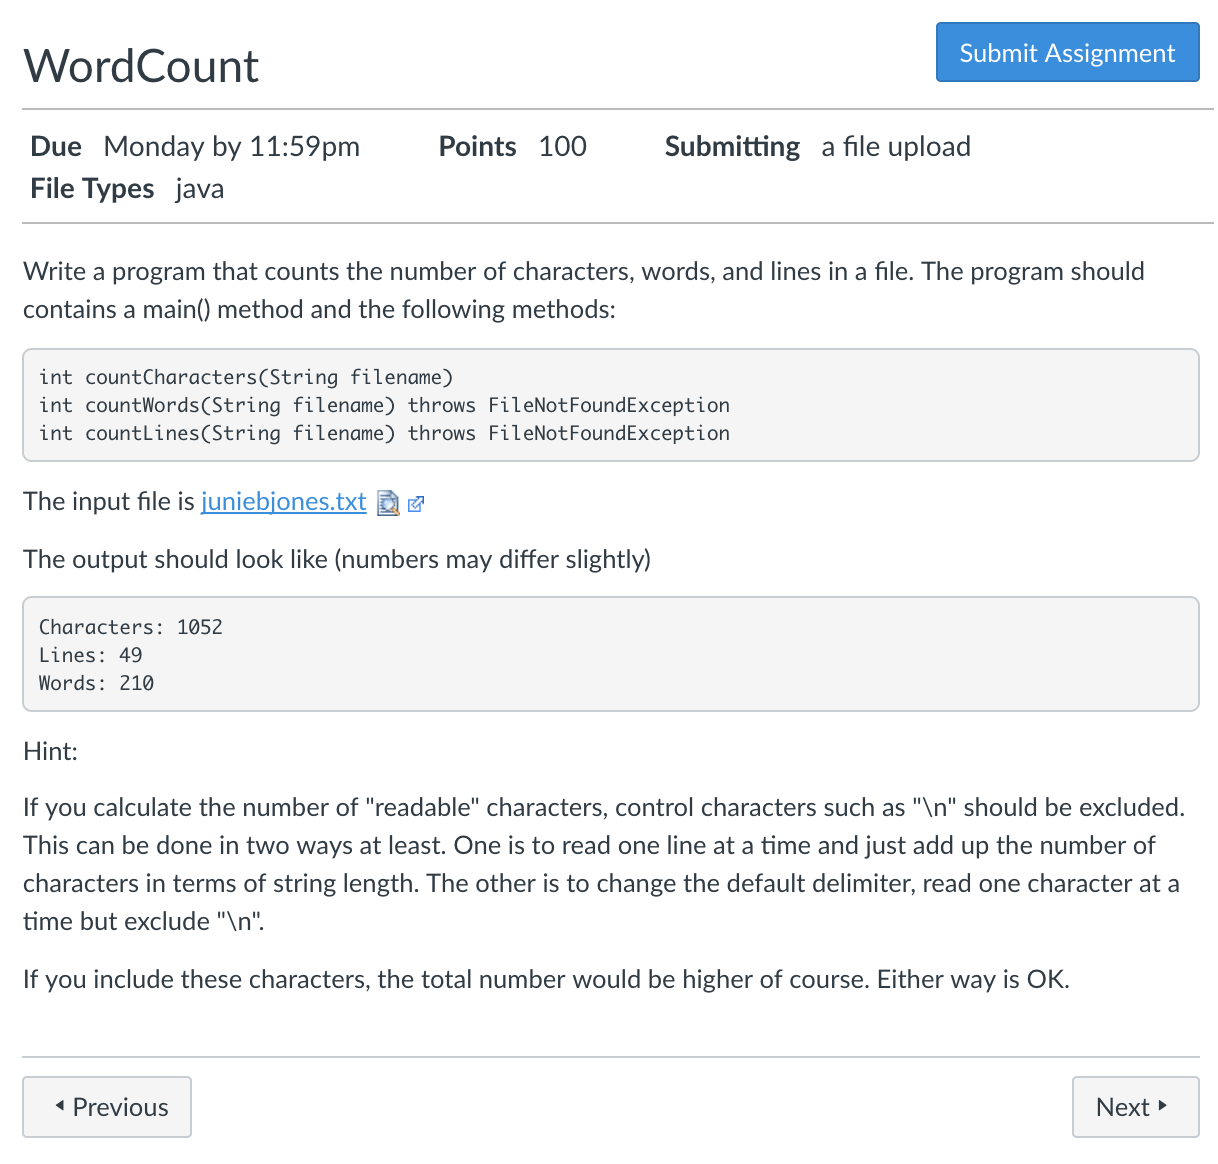Screen dimensions: 1218x1164
Task: Open juniebjones.txt in new window icon
Action: [416, 504]
